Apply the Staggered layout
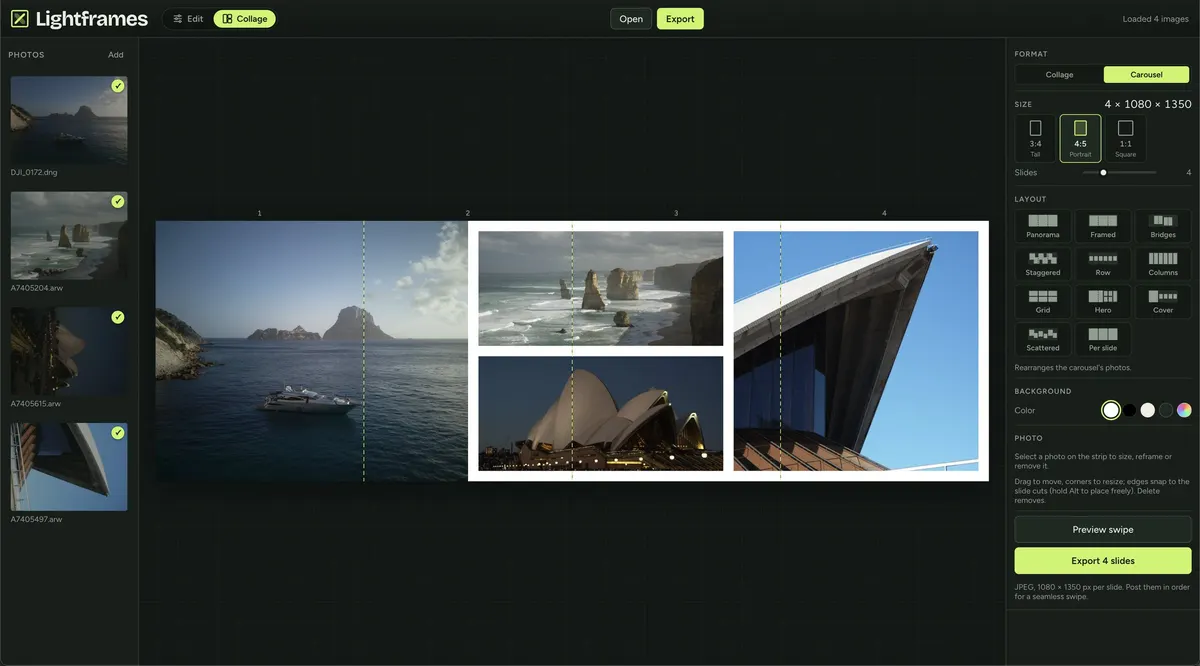 pos(1043,264)
